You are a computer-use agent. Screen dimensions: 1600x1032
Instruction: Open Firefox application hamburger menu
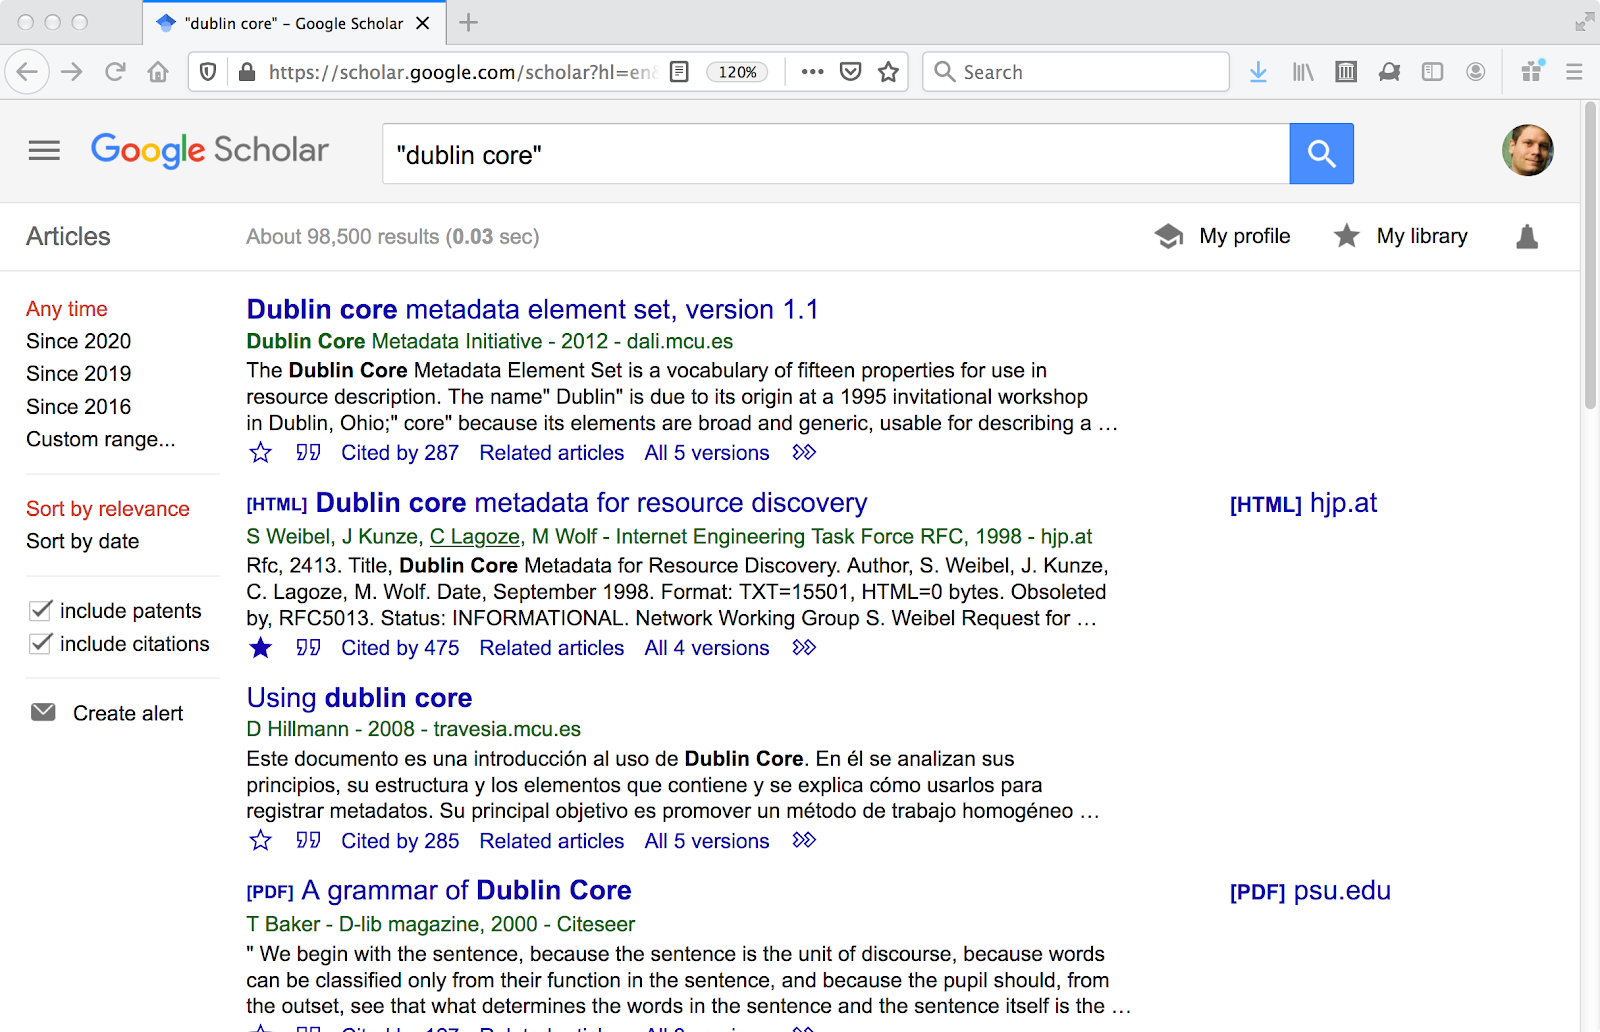(x=1574, y=72)
